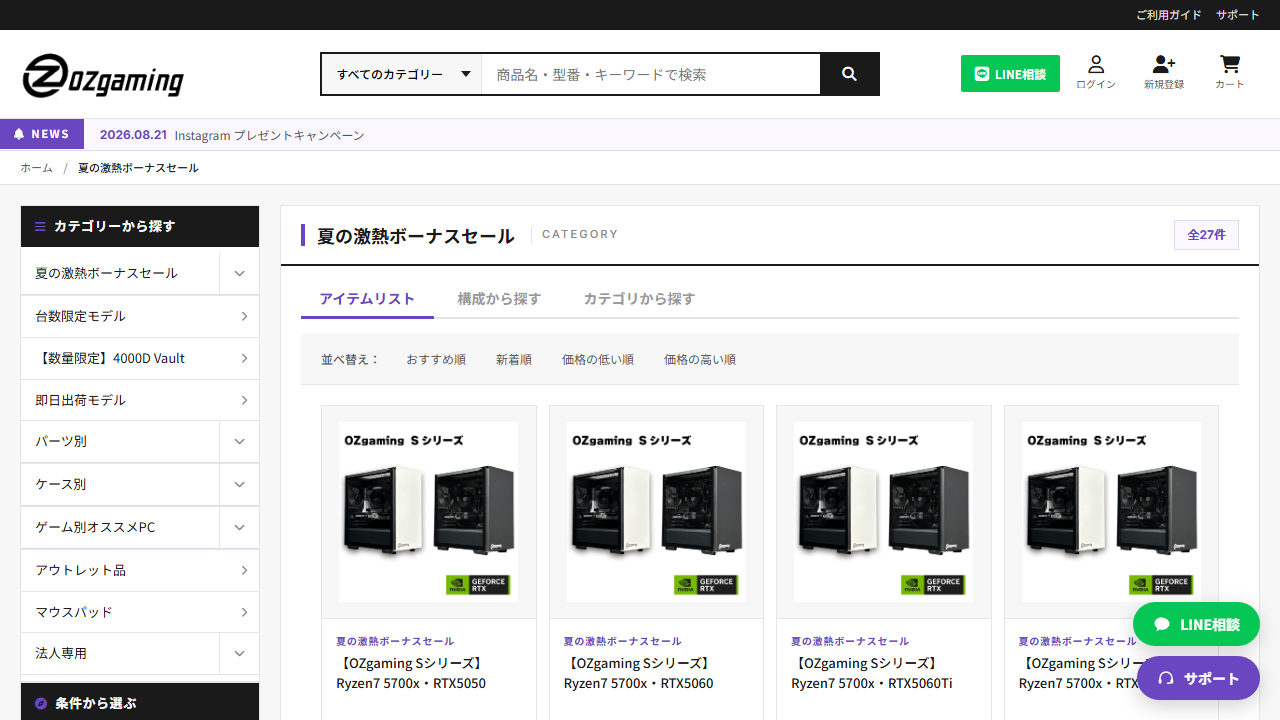Open ご利用ガイド in top bar
This screenshot has width=1280, height=720.
pyautogui.click(x=1169, y=15)
